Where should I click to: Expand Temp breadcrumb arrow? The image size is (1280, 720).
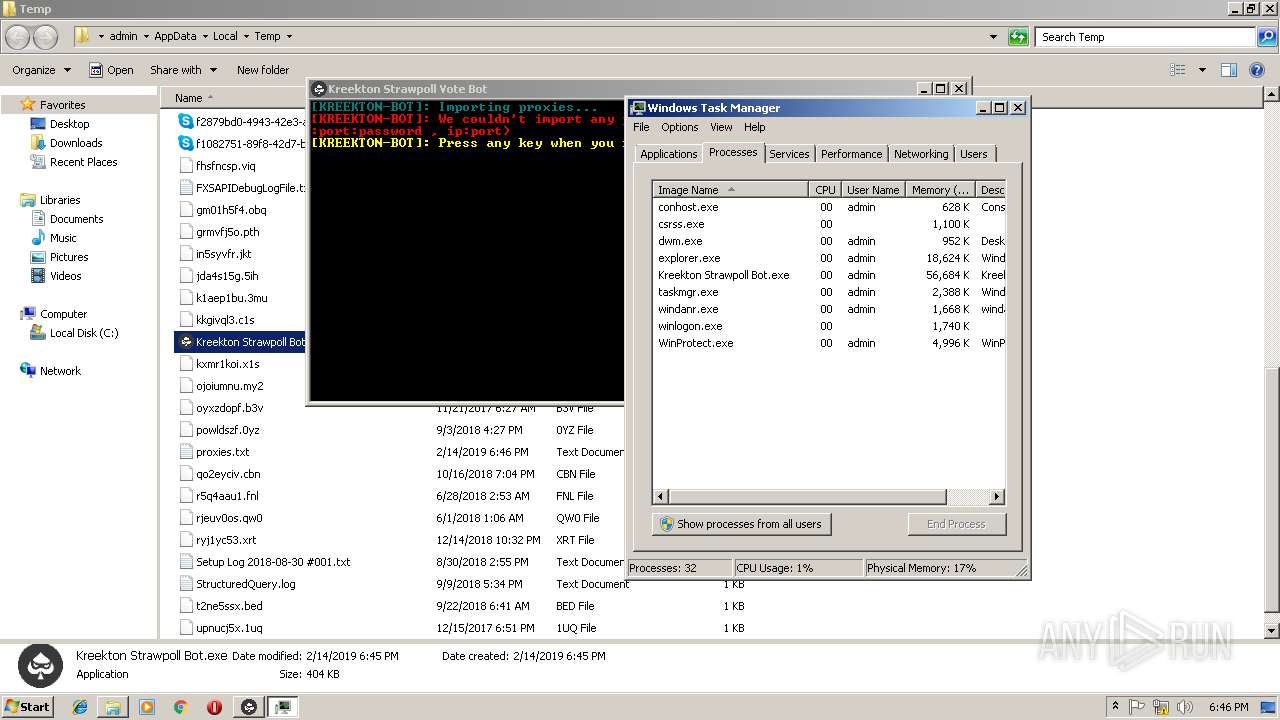[289, 37]
